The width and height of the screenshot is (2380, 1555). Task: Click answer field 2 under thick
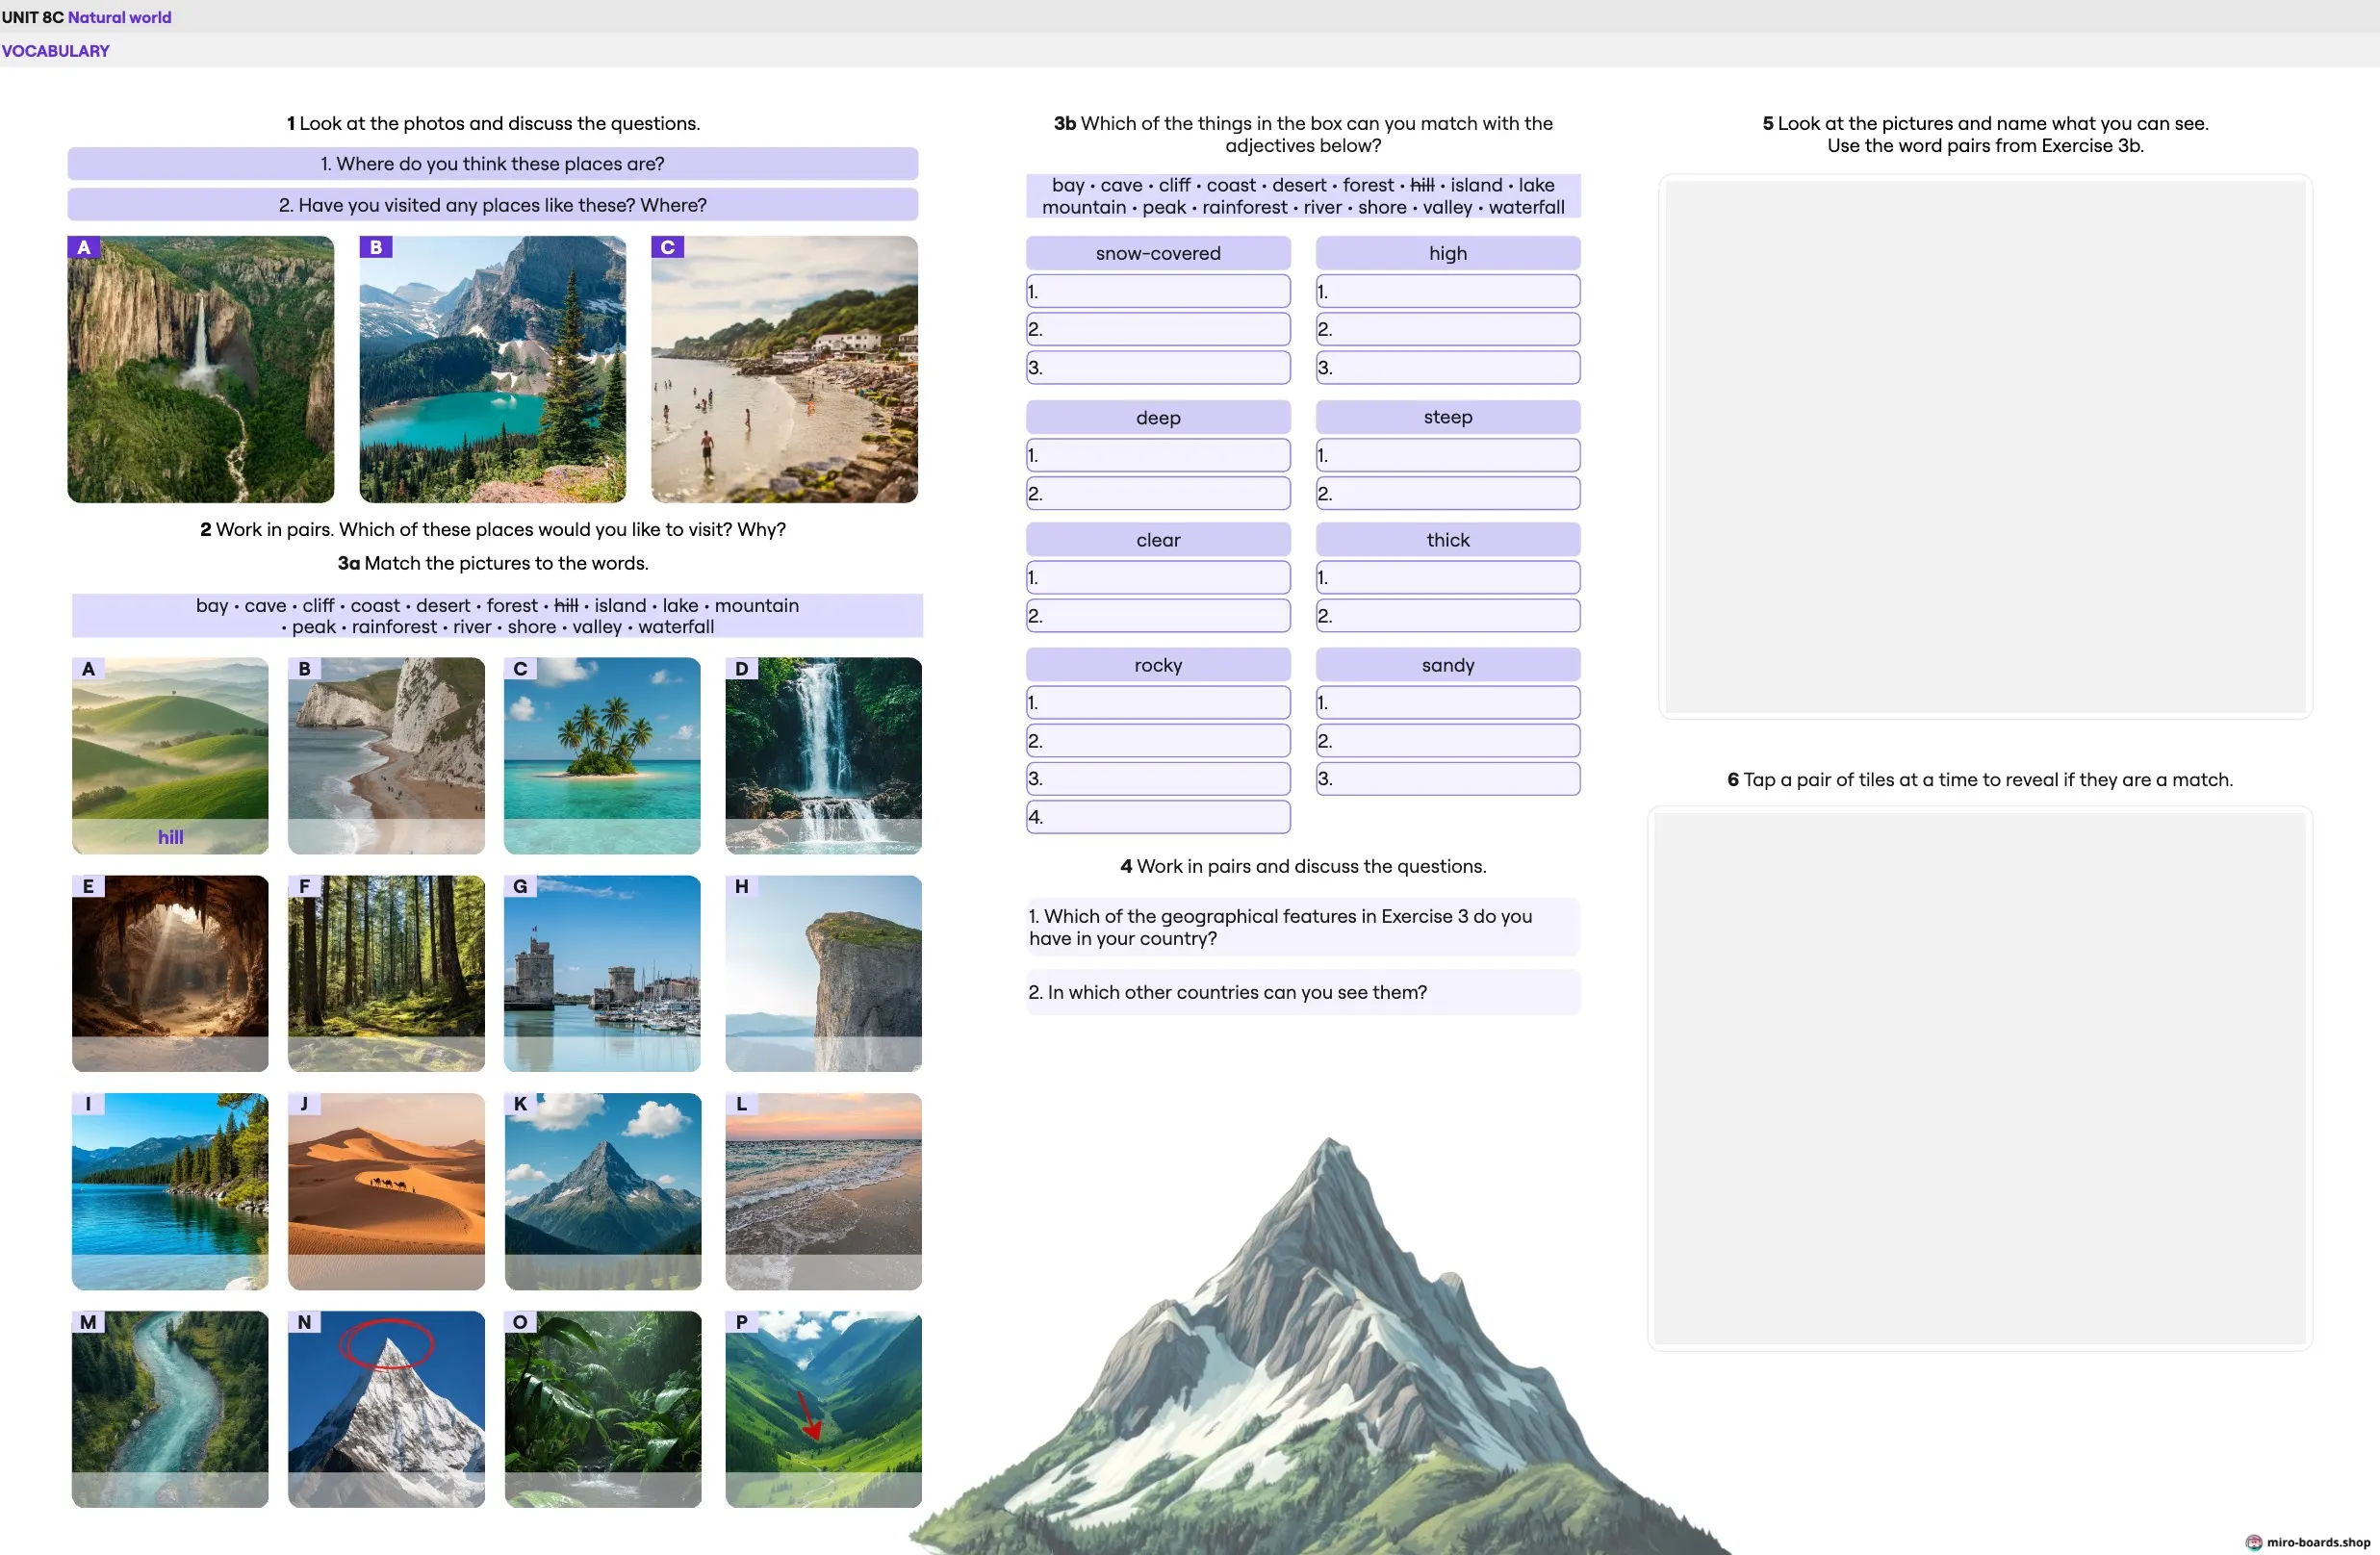[1448, 615]
